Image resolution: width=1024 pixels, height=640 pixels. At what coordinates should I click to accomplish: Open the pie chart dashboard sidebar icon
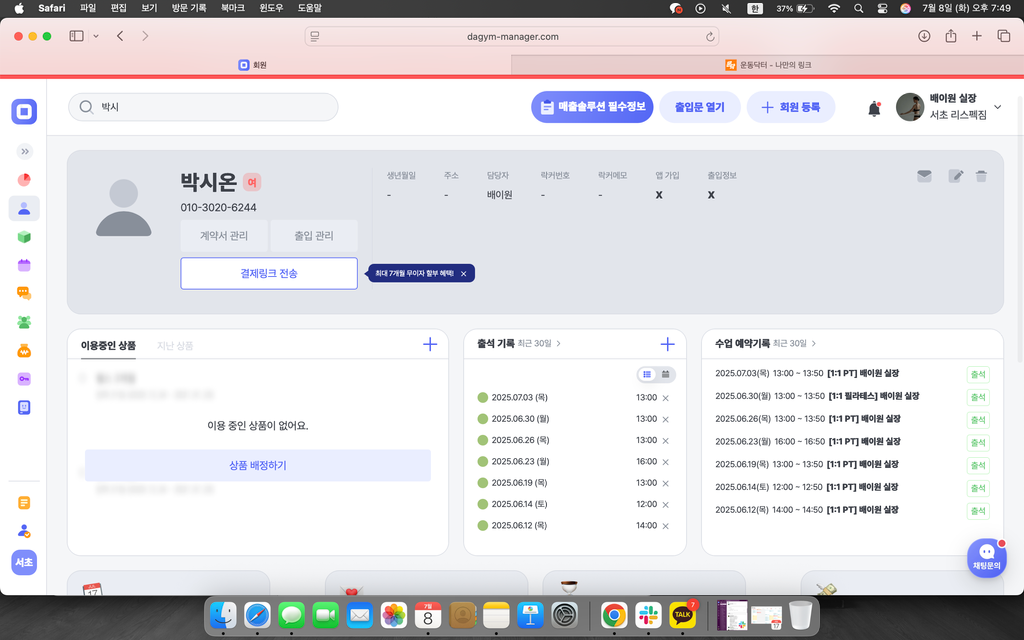coord(24,180)
